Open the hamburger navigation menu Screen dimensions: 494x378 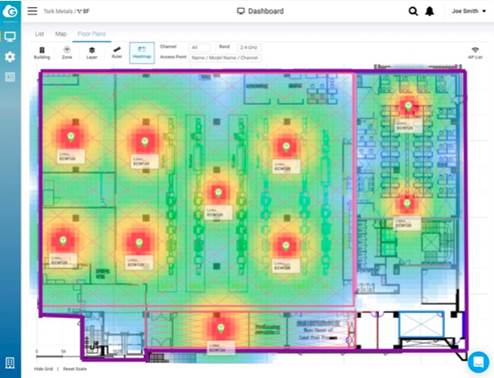click(x=32, y=11)
